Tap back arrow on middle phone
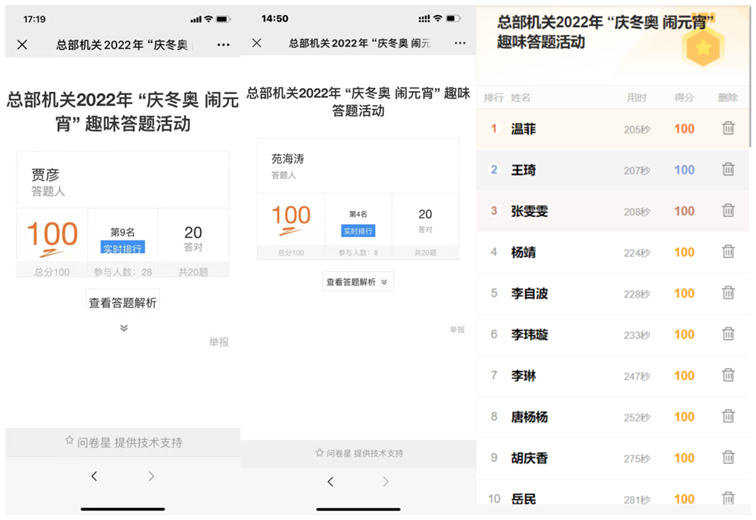Screen dimensions: 756x520 pyautogui.click(x=331, y=482)
